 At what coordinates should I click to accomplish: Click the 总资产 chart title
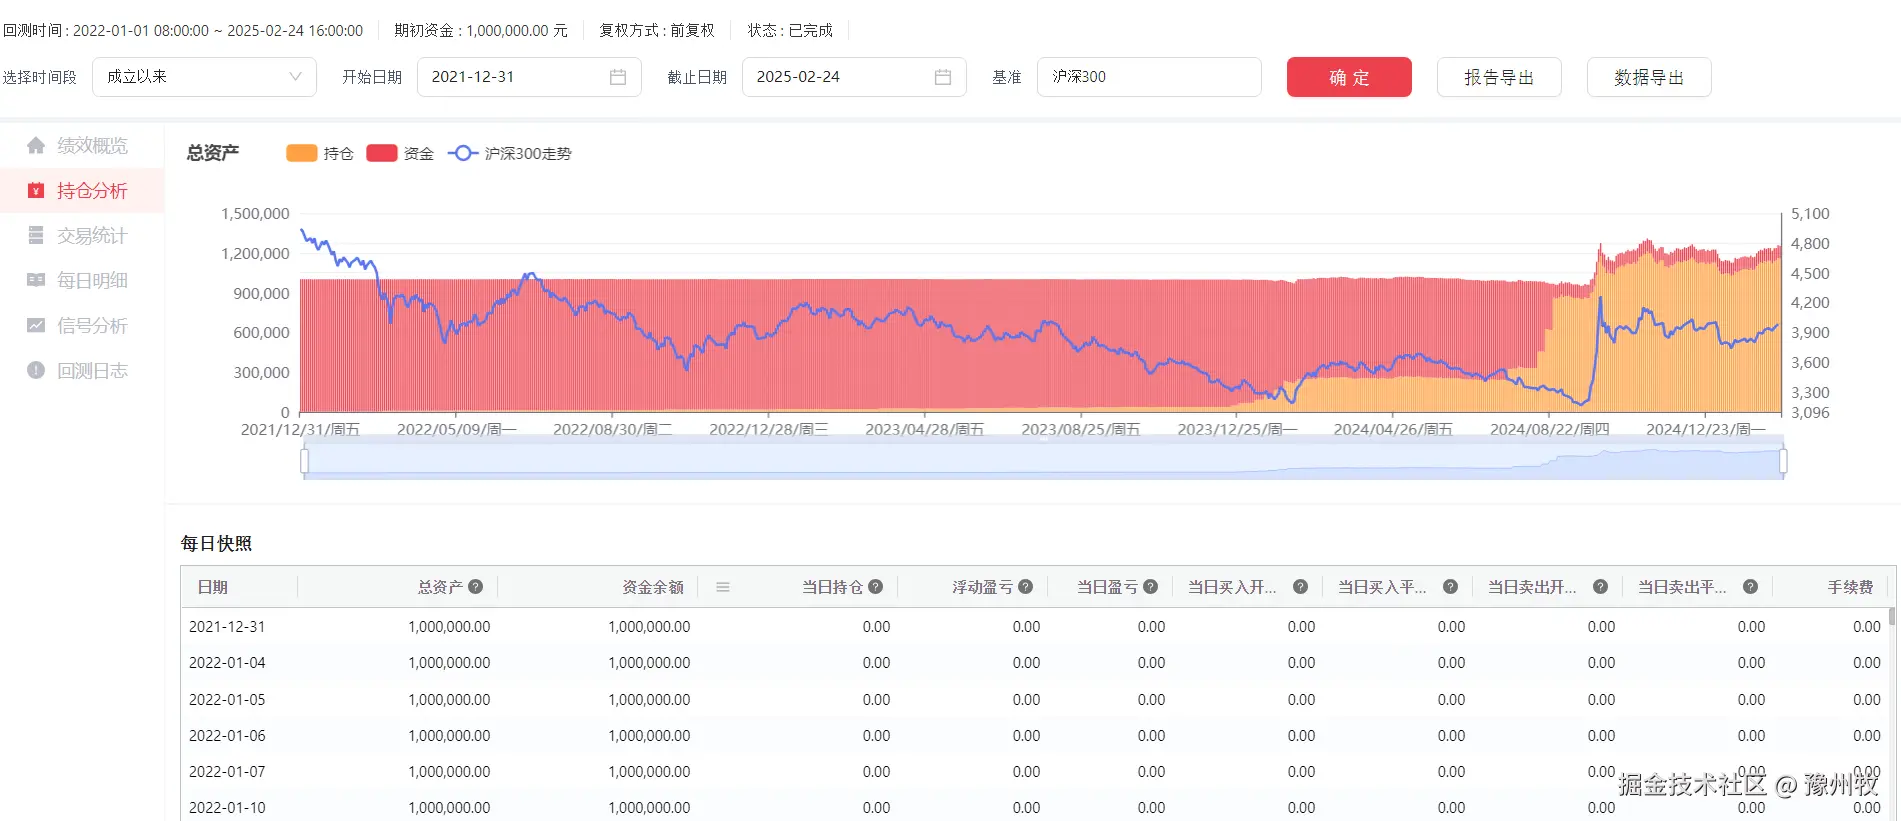[x=213, y=153]
